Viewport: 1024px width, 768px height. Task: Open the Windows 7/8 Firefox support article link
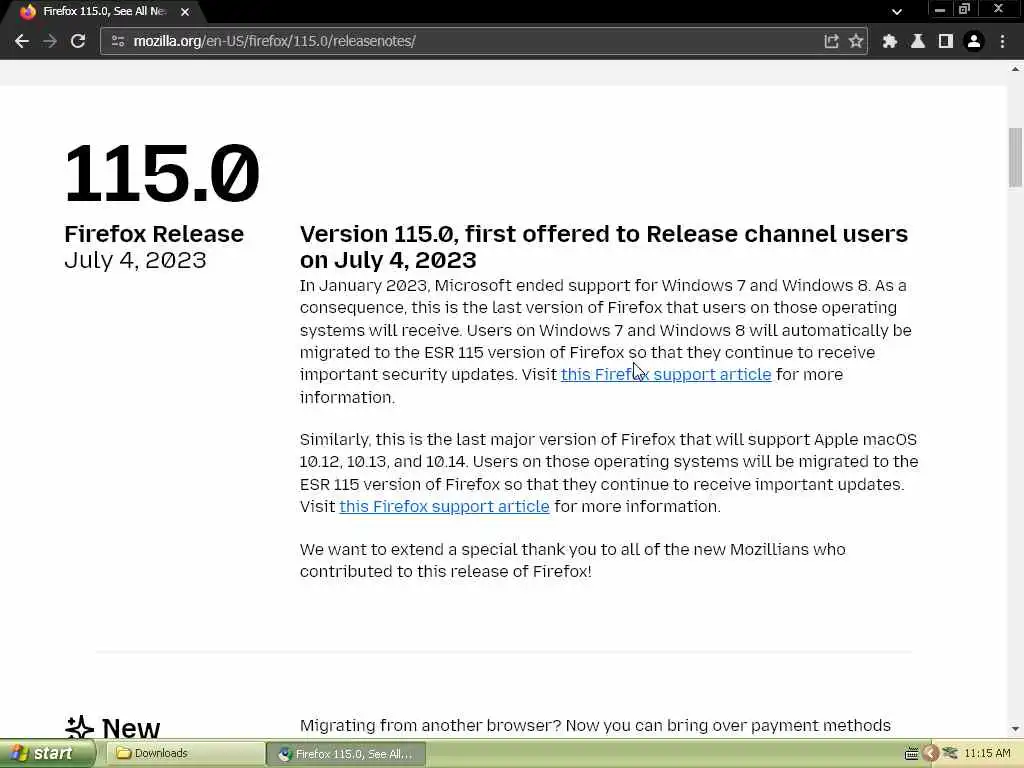(666, 374)
